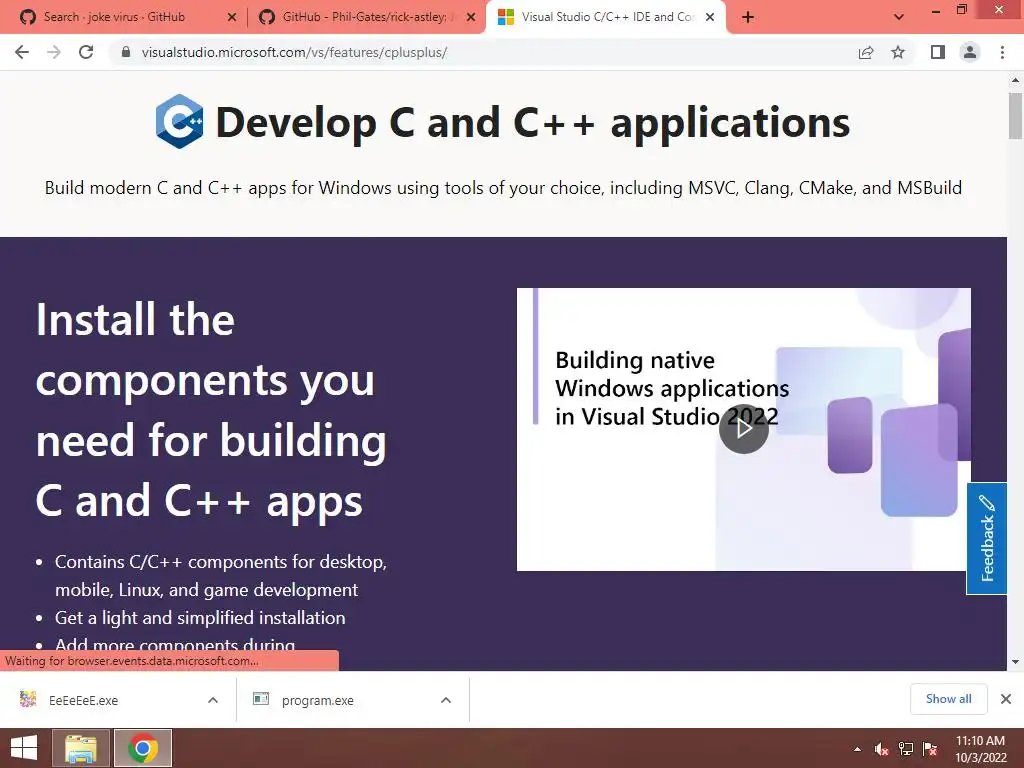This screenshot has width=1024, height=768.
Task: Click the address bar URL field
Action: (x=490, y=52)
